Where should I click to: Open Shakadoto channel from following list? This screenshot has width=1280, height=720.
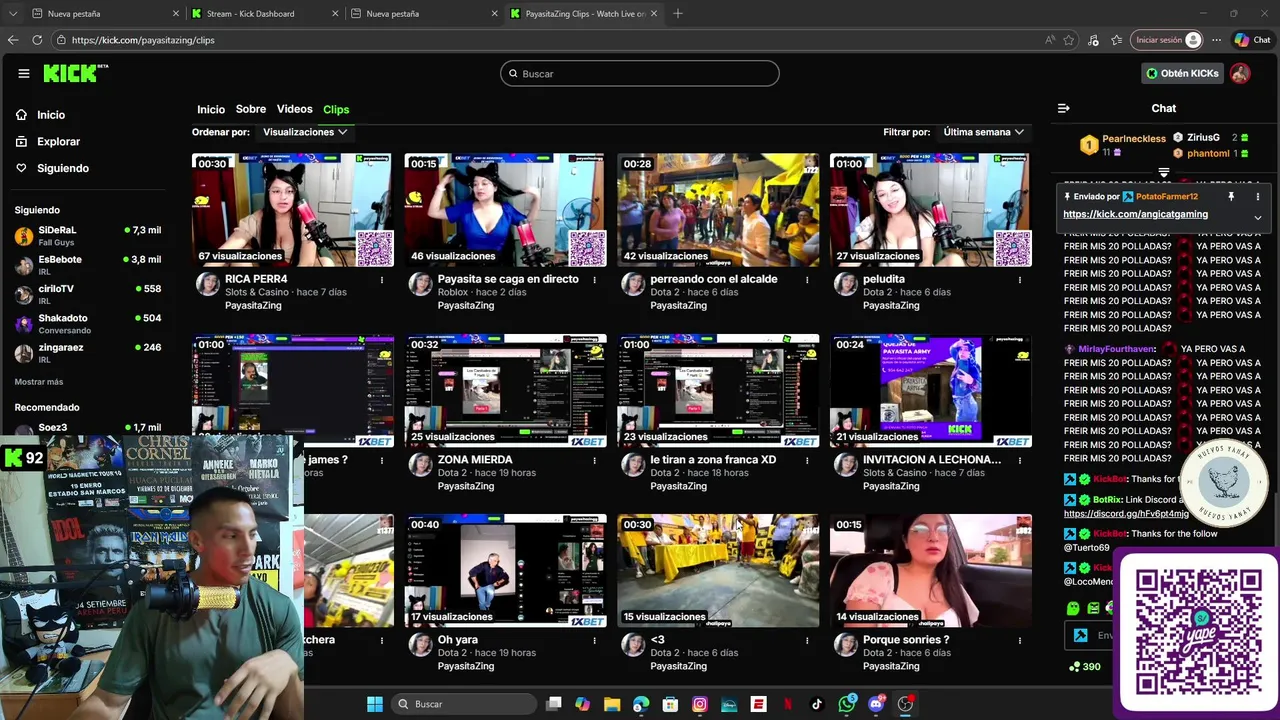tap(88, 324)
